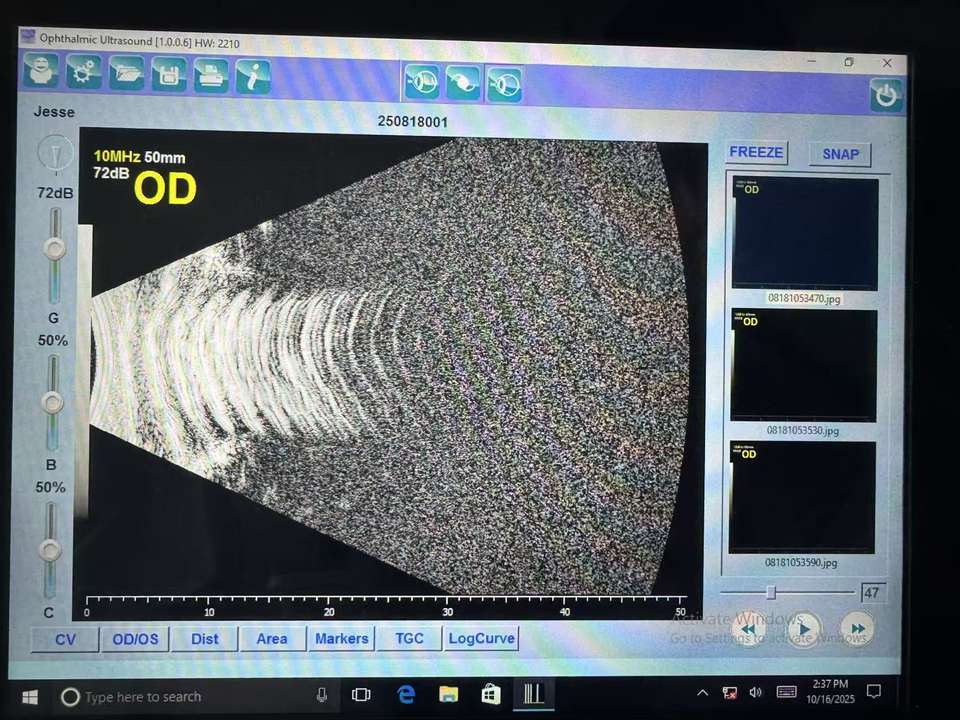Screen dimensions: 960x720
Task: Click the power button icon top right
Action: pos(886,96)
